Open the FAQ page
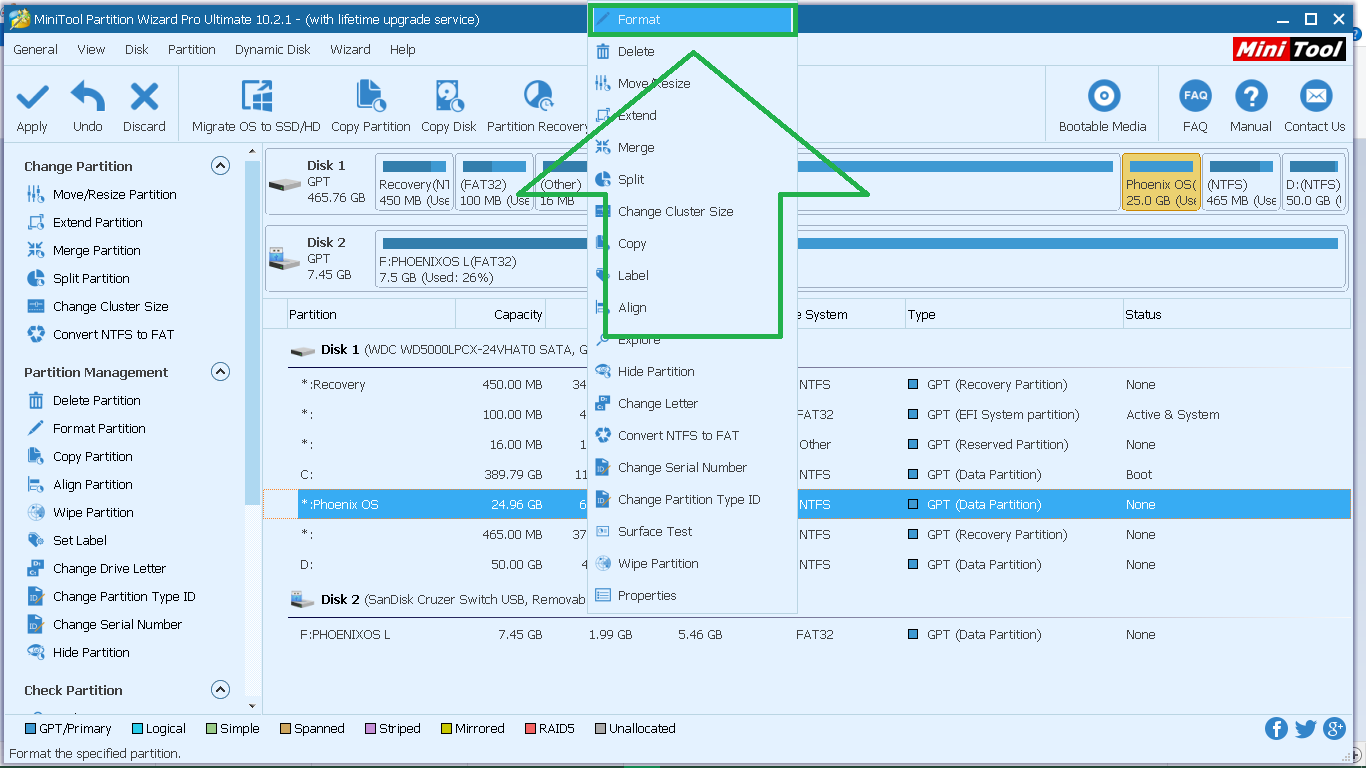1366x768 pixels. tap(1195, 106)
